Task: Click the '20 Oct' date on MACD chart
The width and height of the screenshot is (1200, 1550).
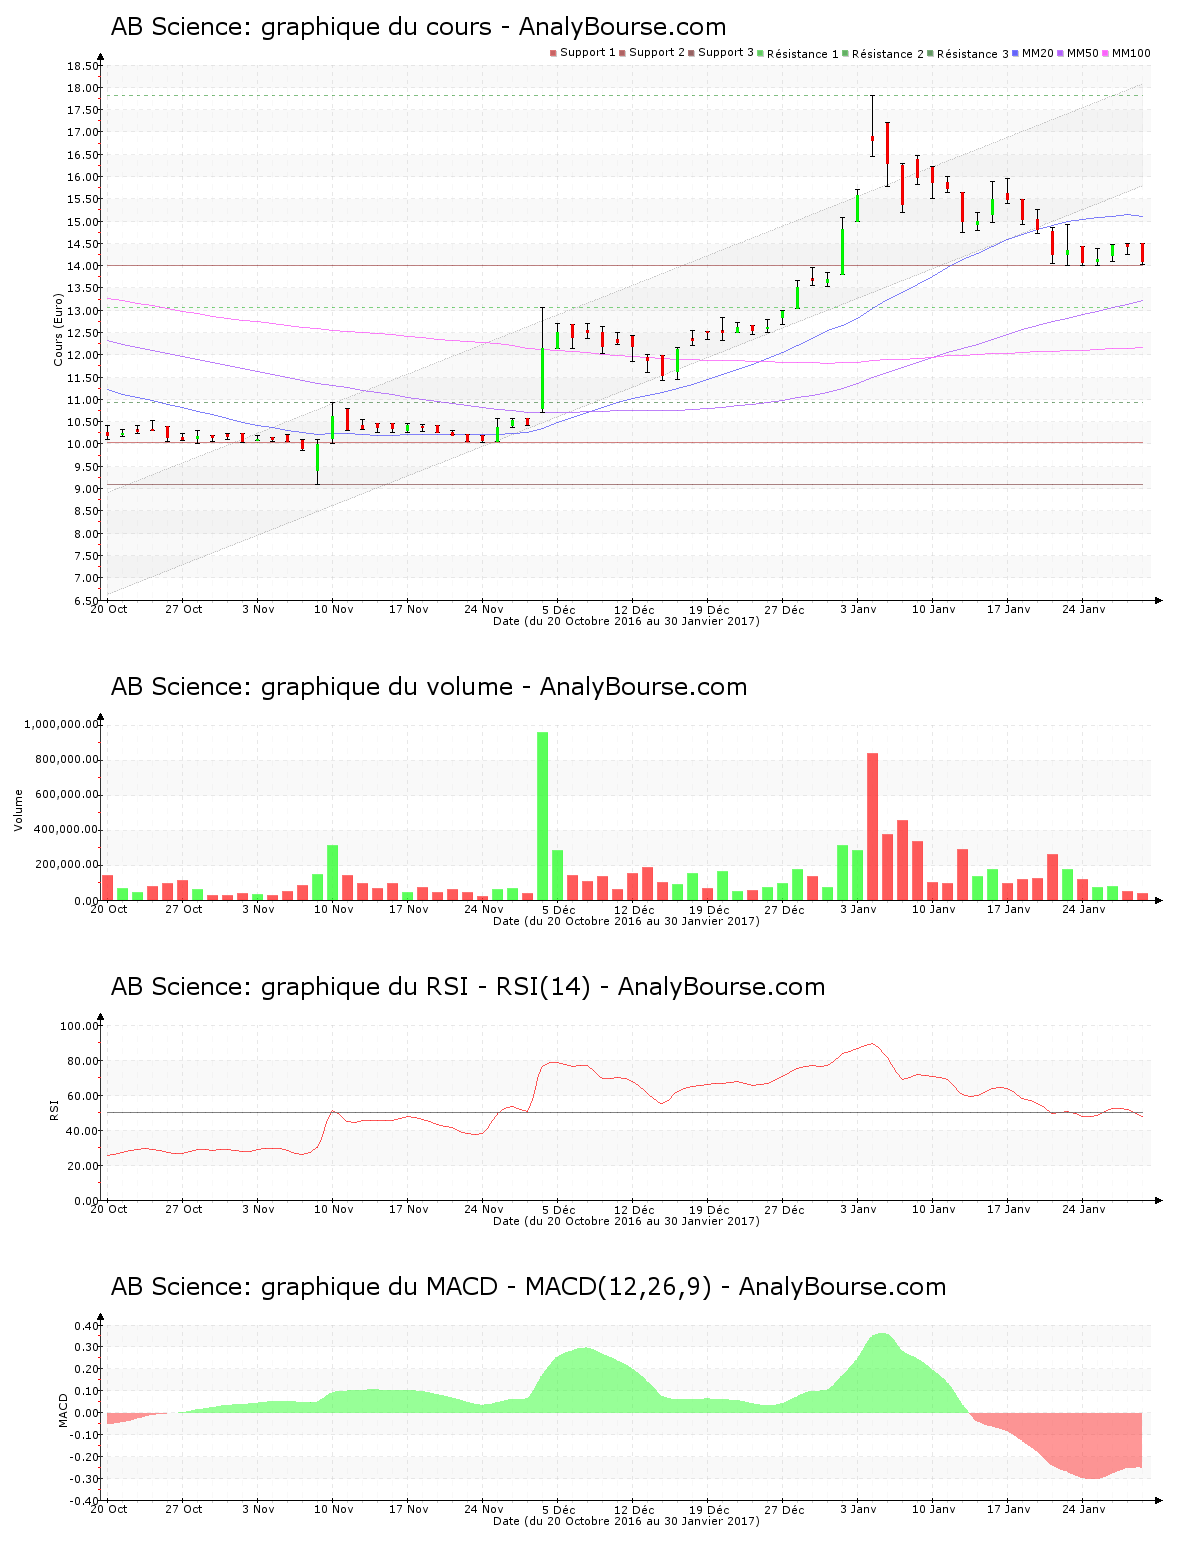Action: point(109,1510)
